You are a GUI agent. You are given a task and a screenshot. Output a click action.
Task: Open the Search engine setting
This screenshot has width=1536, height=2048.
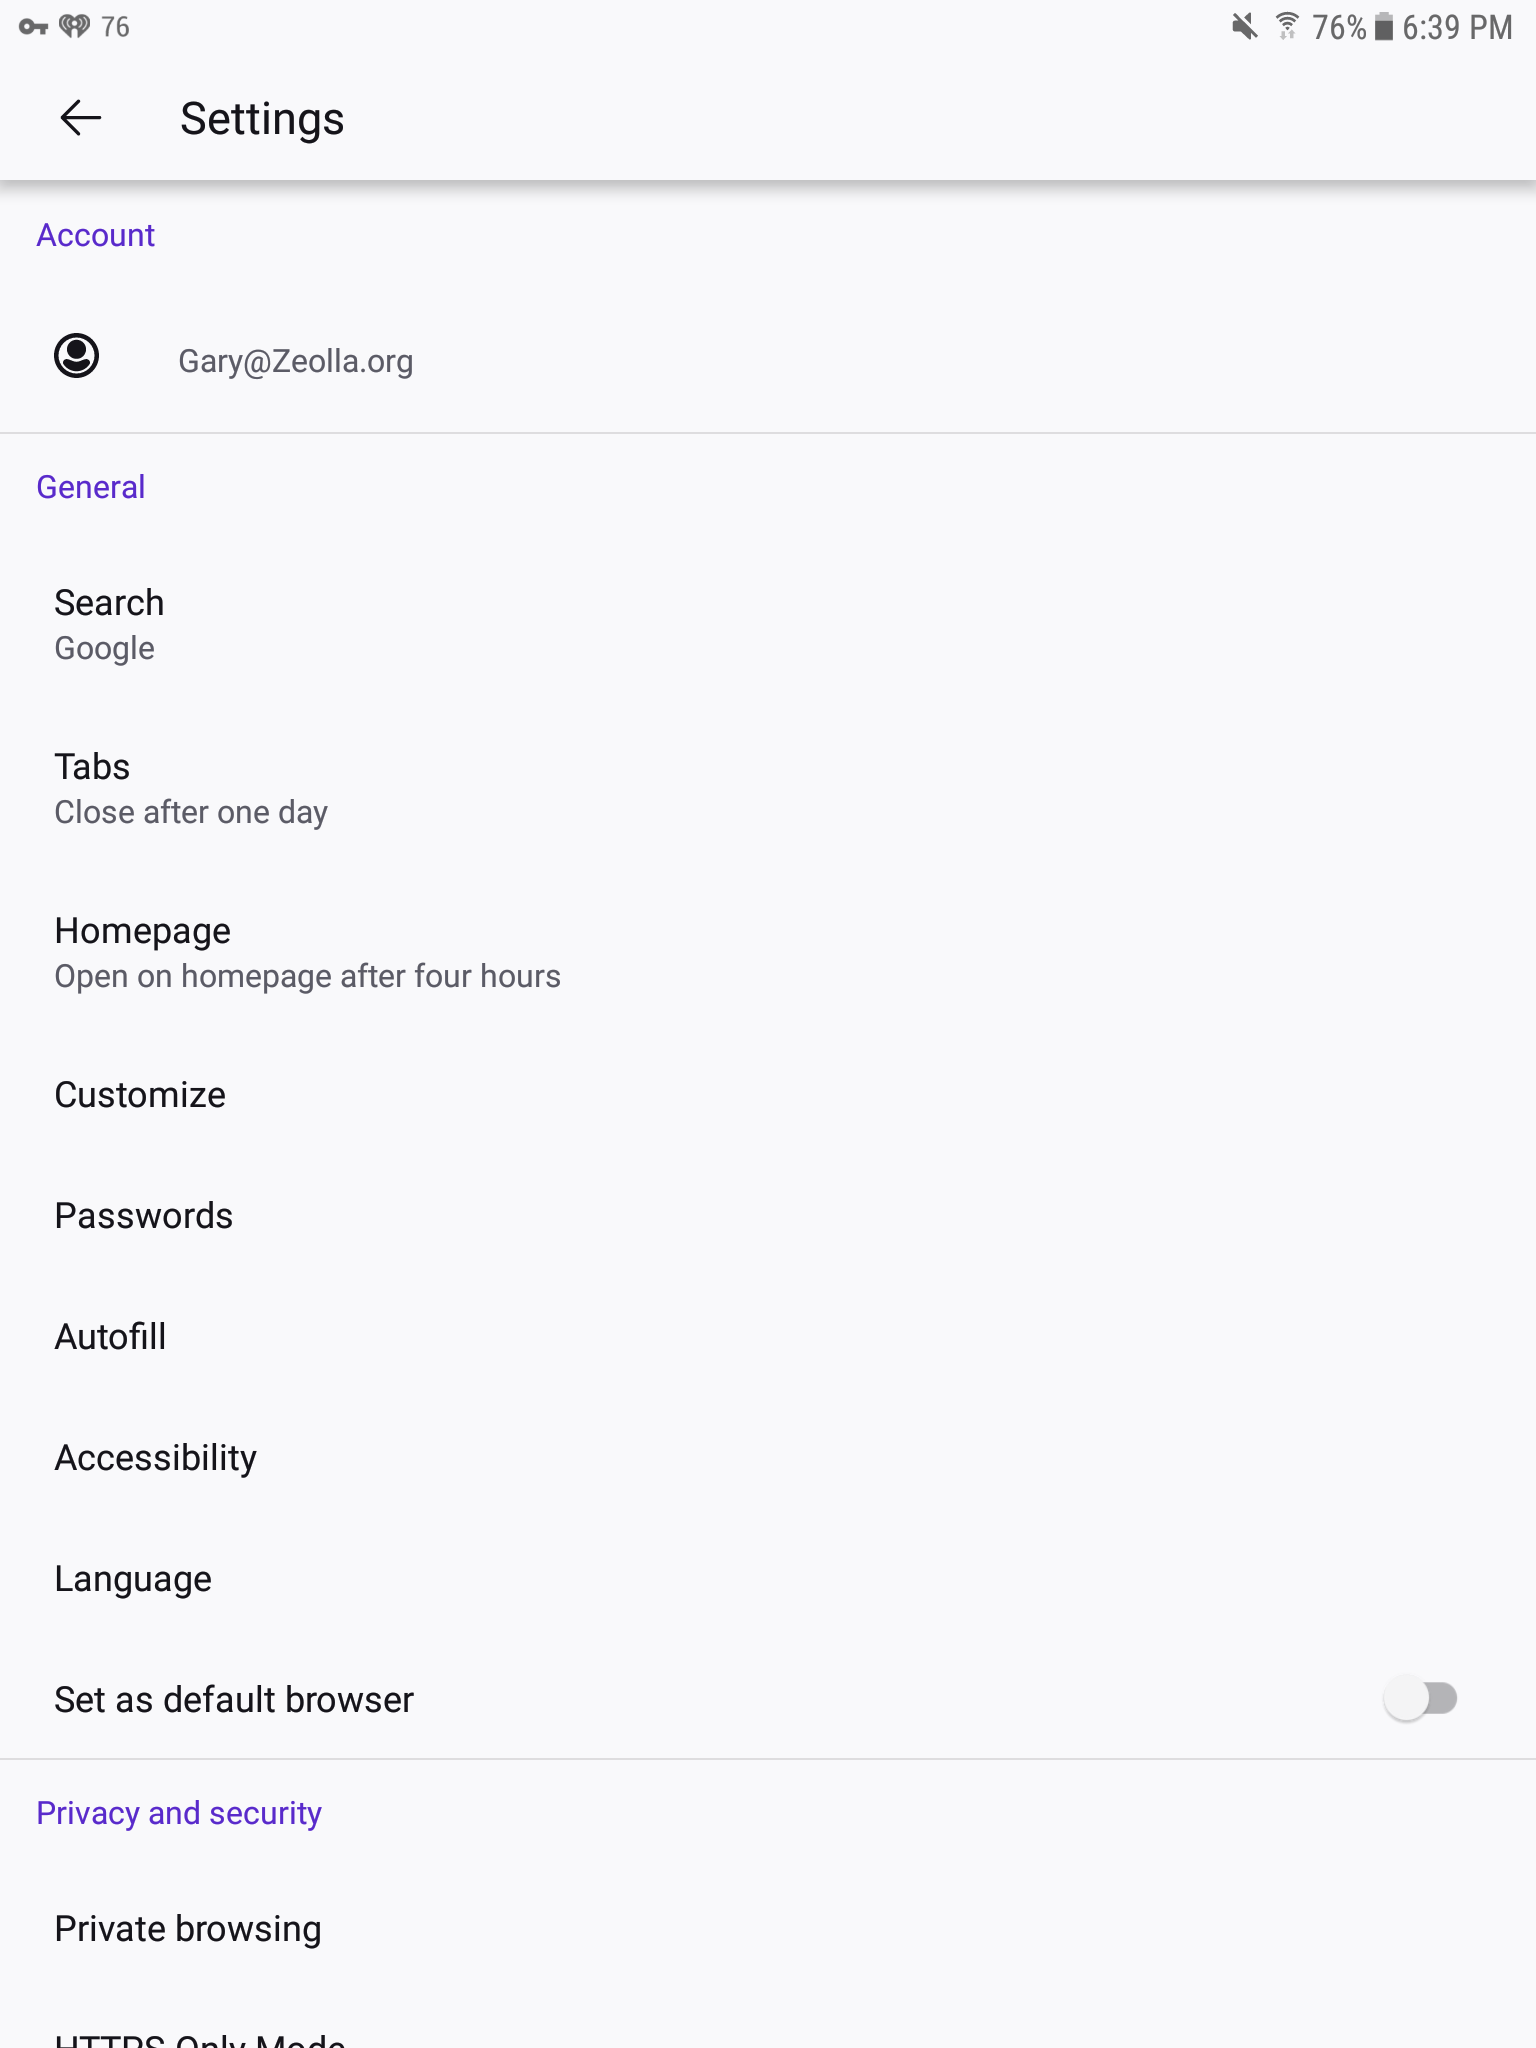110,624
